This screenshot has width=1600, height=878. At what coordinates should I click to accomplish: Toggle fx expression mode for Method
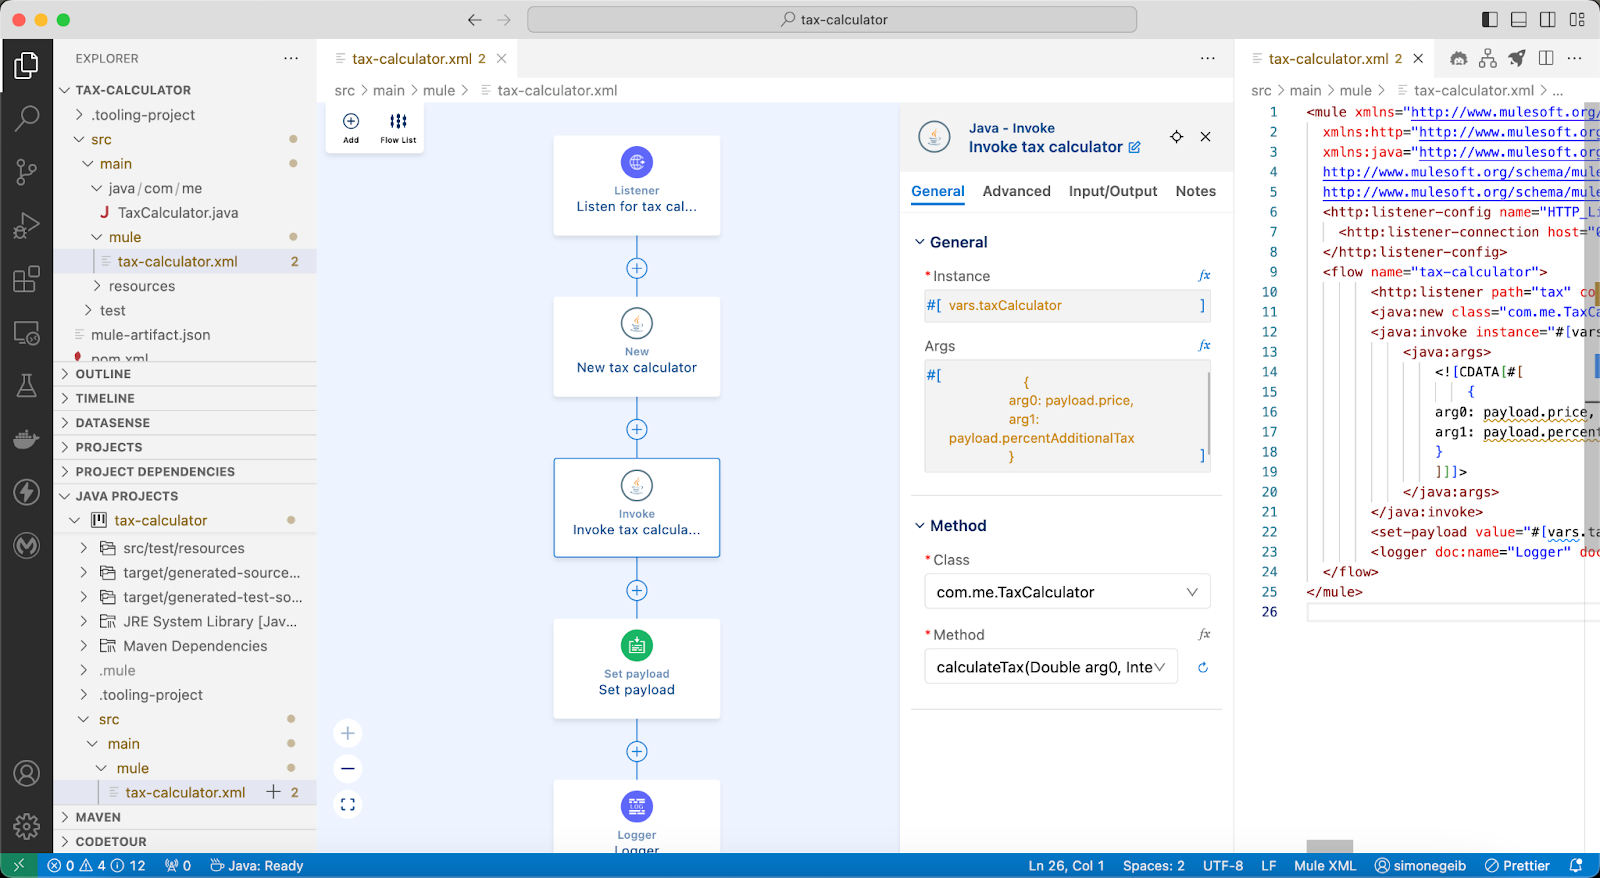point(1204,635)
